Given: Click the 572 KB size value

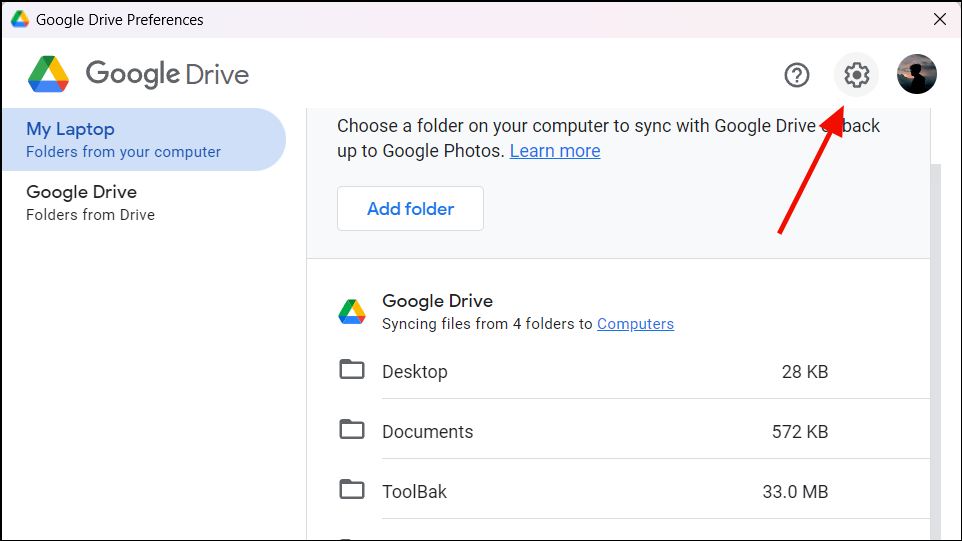Looking at the screenshot, I should (x=800, y=432).
